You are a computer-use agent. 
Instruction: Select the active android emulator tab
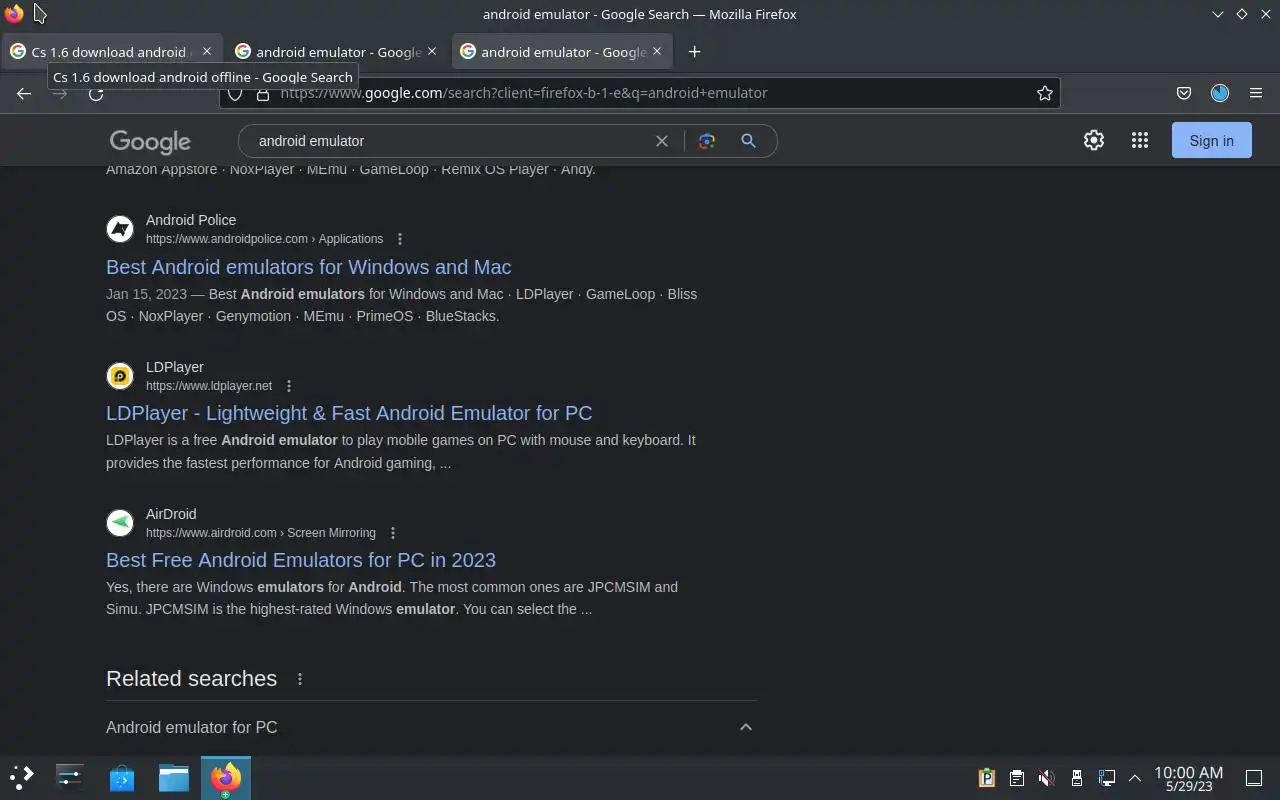[x=563, y=51]
